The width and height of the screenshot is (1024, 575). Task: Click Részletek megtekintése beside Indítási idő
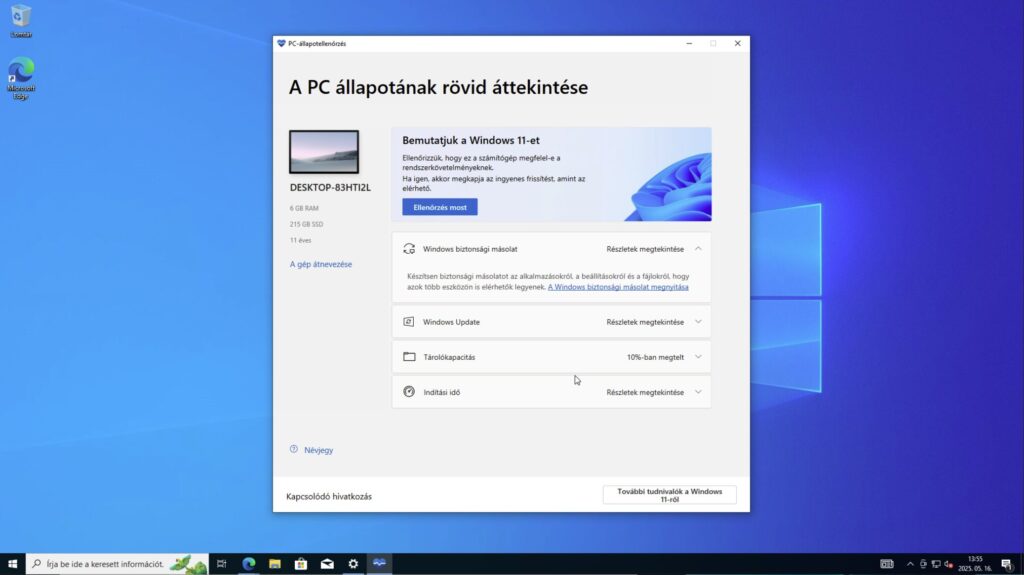645,392
